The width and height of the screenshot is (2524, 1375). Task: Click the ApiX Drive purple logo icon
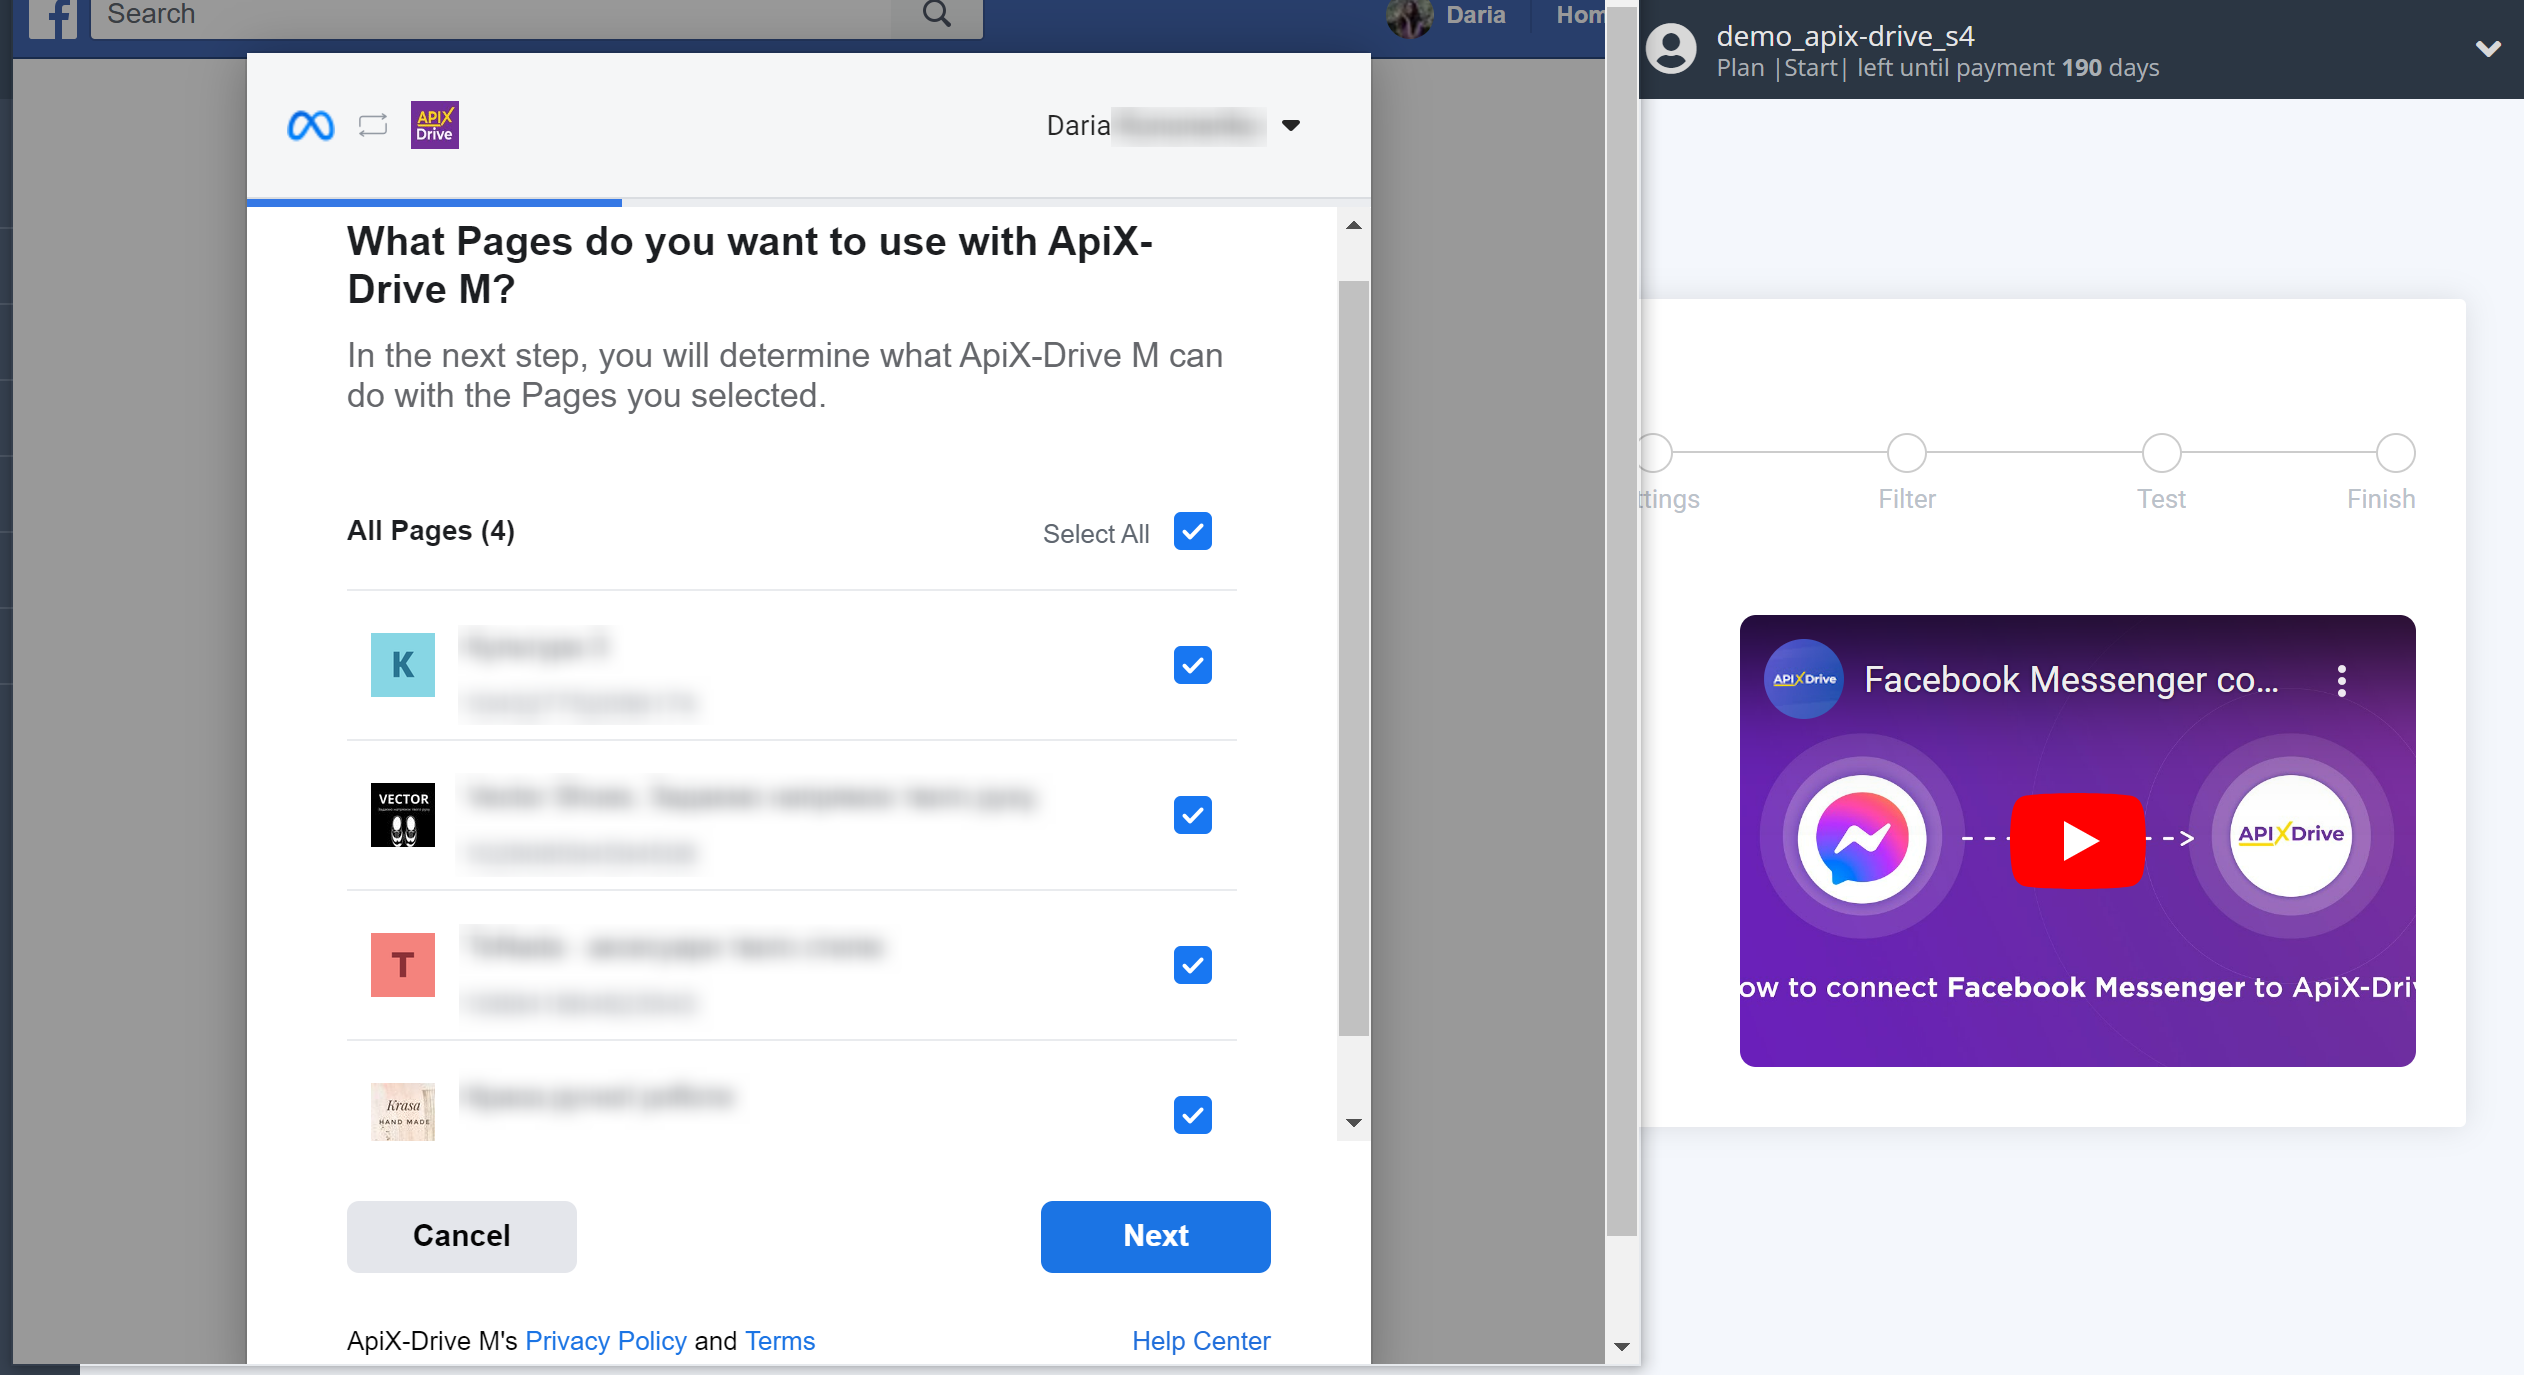[x=435, y=125]
